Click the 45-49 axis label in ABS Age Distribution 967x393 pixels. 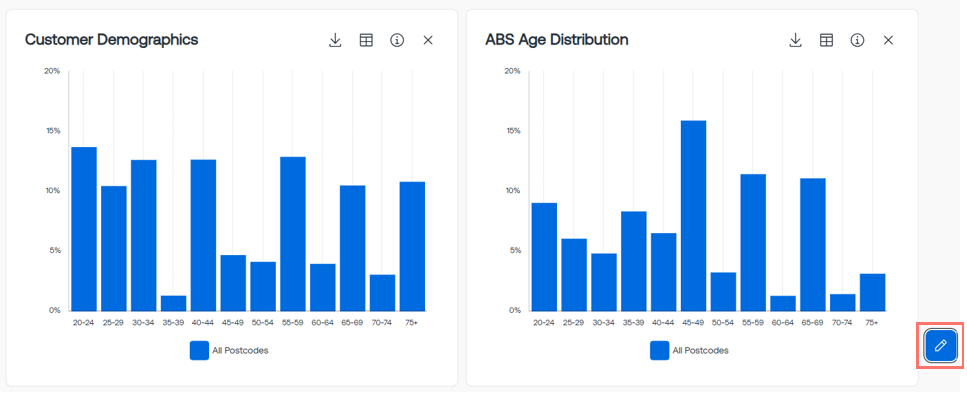(x=693, y=323)
